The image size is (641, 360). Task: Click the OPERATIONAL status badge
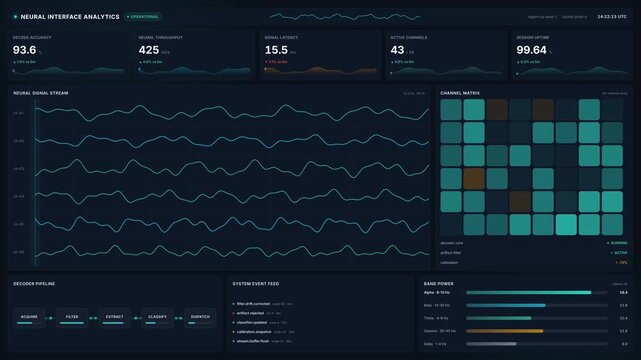[x=143, y=17]
